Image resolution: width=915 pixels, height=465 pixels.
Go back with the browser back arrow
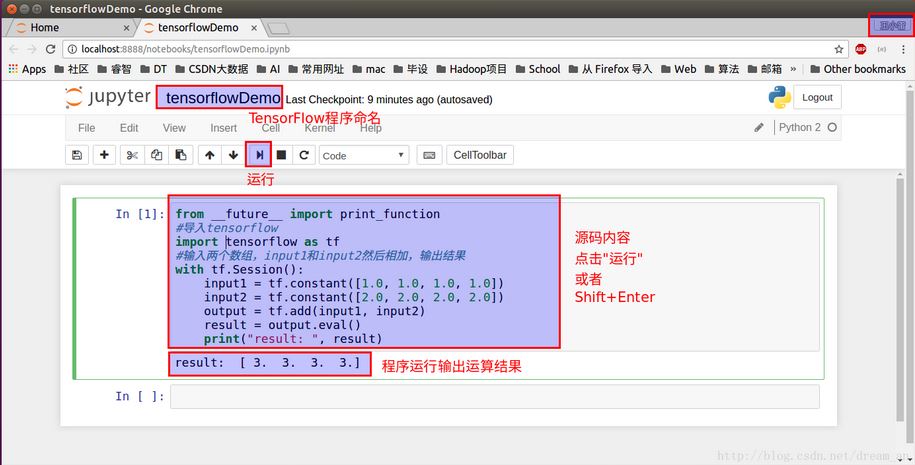(14, 49)
